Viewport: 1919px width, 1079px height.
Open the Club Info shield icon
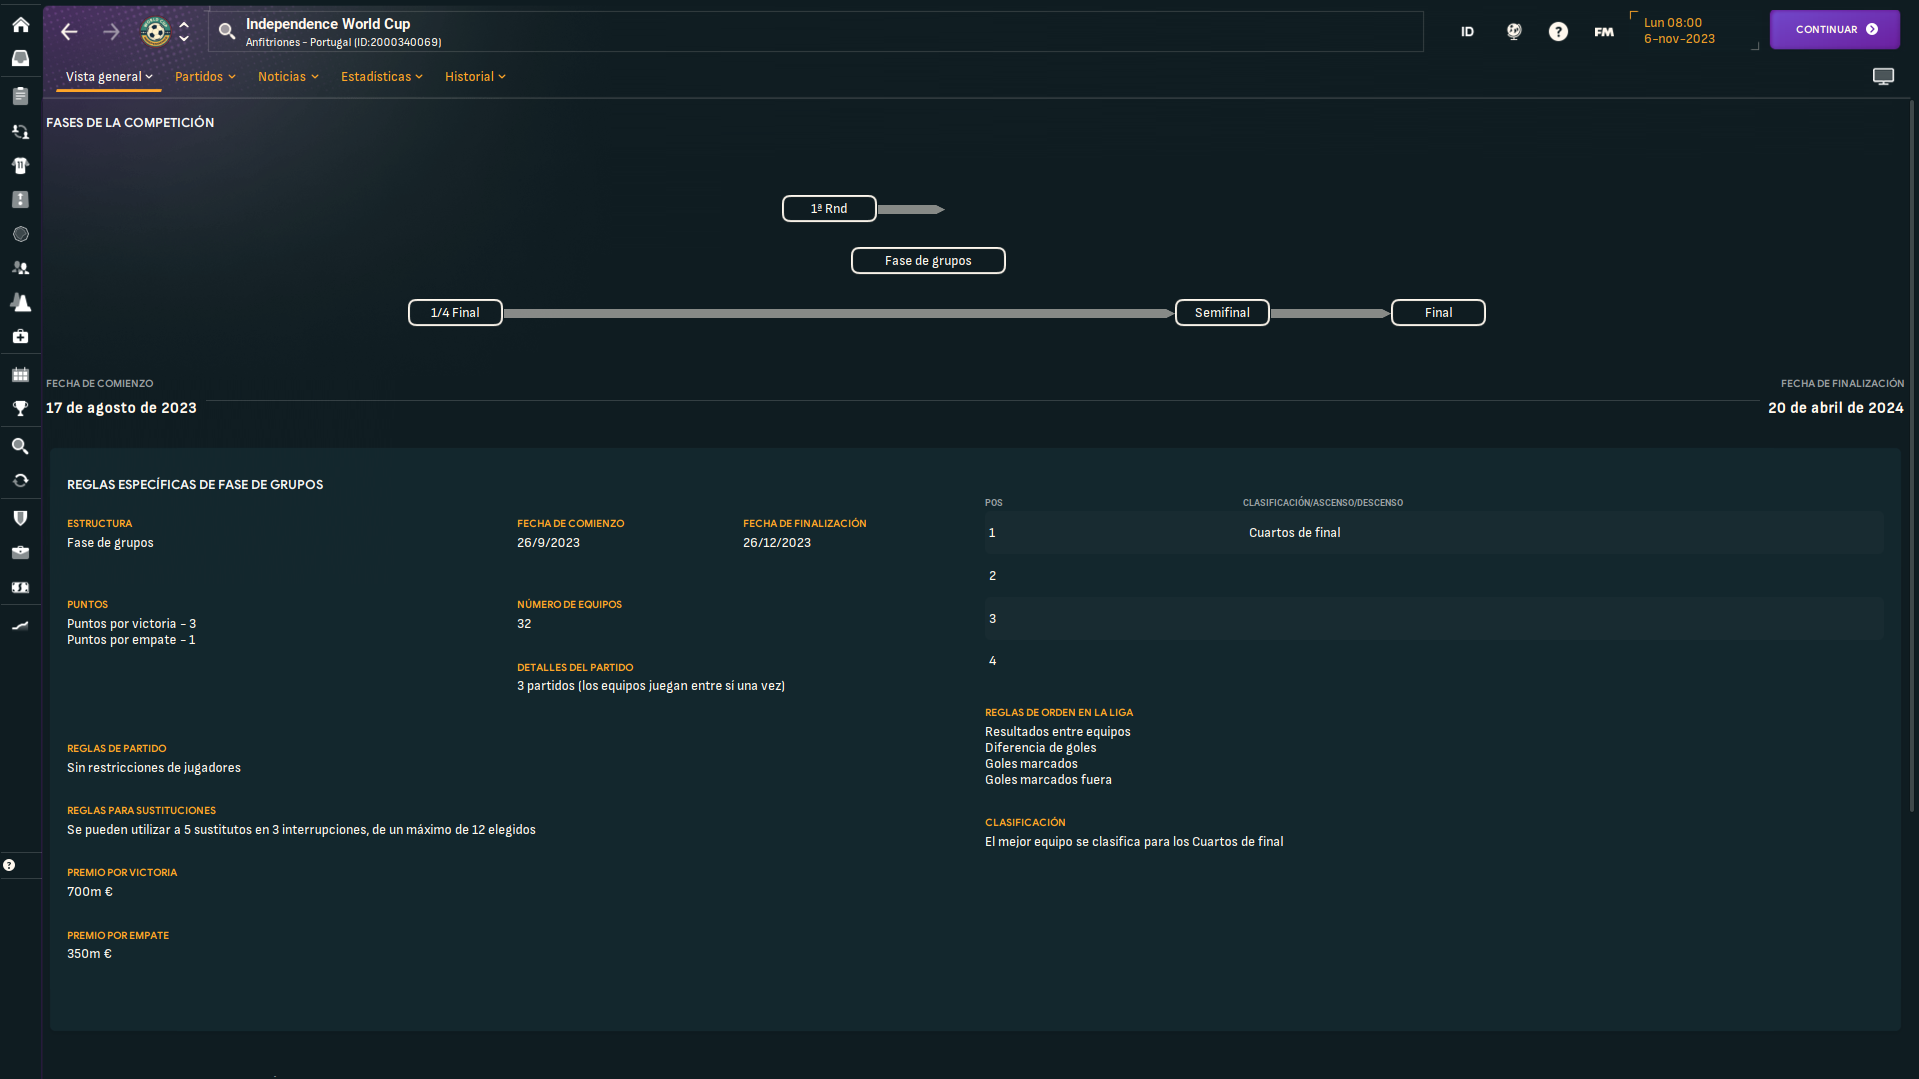pos(20,518)
